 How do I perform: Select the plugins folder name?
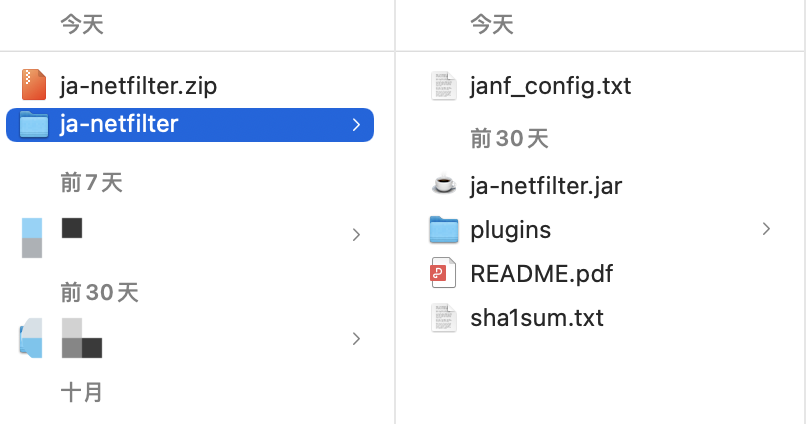coord(510,230)
